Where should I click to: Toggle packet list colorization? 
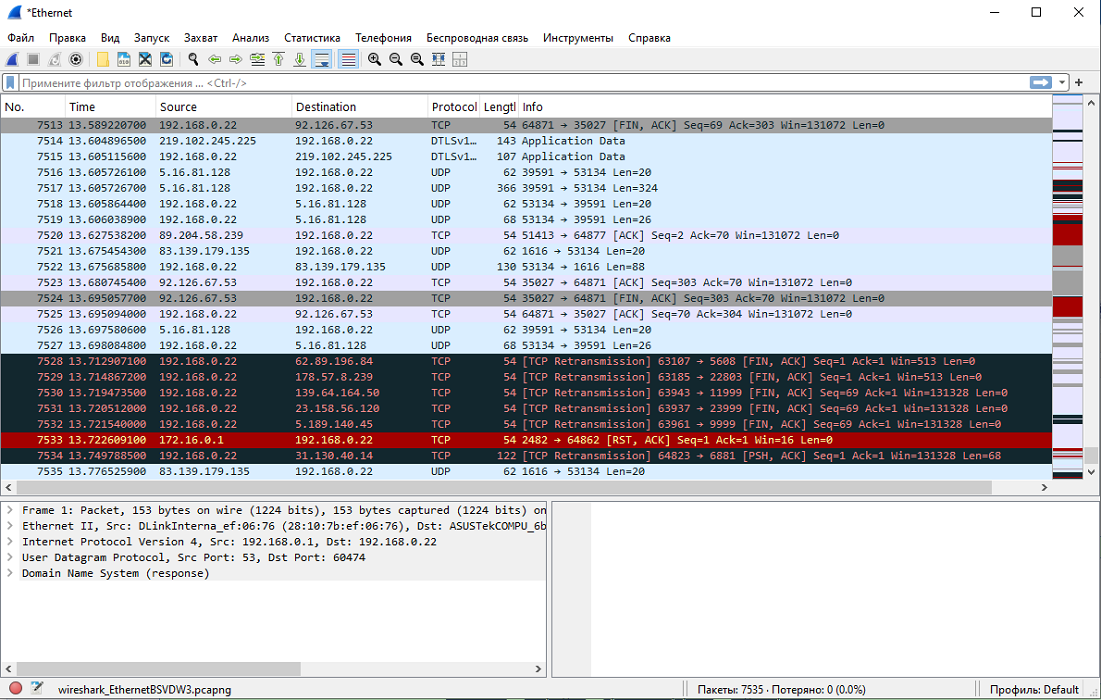[x=348, y=60]
